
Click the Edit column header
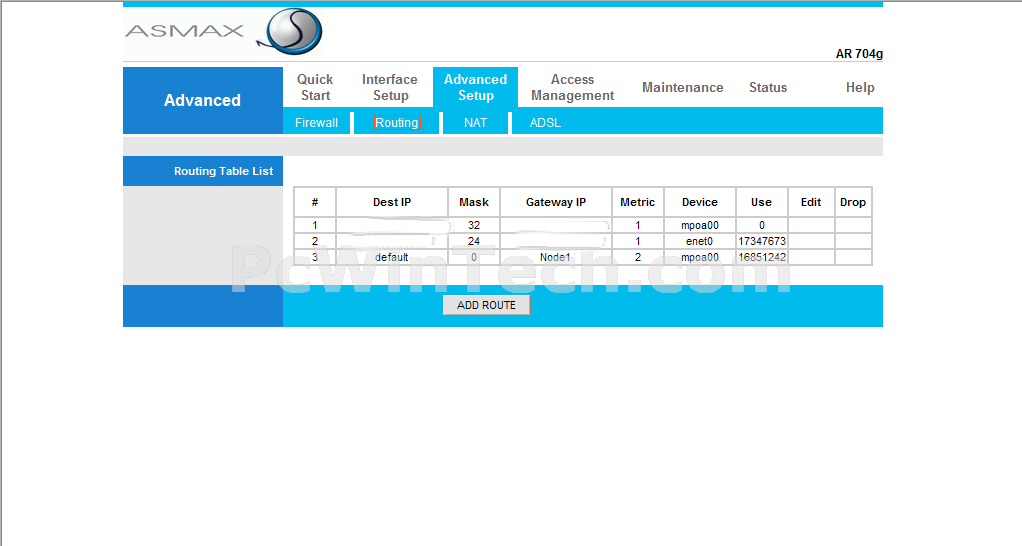811,202
